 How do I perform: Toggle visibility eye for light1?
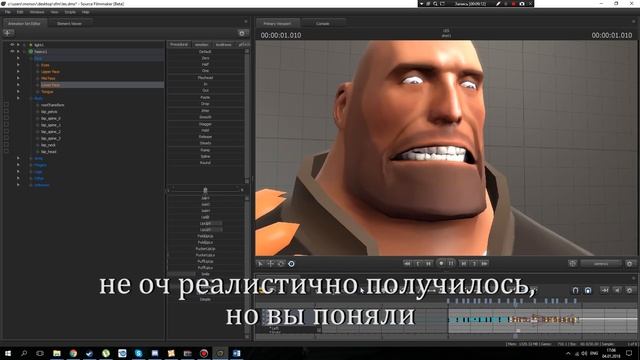point(12,44)
